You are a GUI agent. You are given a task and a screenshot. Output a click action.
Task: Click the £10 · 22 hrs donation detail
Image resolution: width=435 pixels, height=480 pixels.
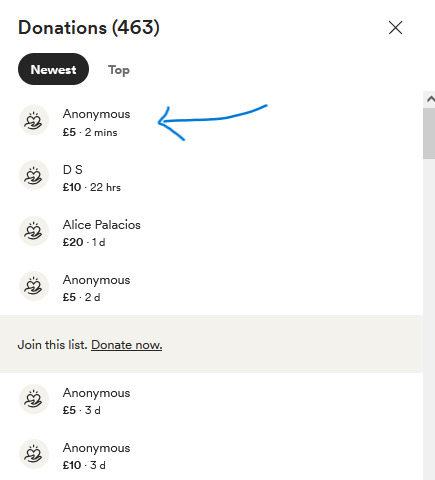92,187
